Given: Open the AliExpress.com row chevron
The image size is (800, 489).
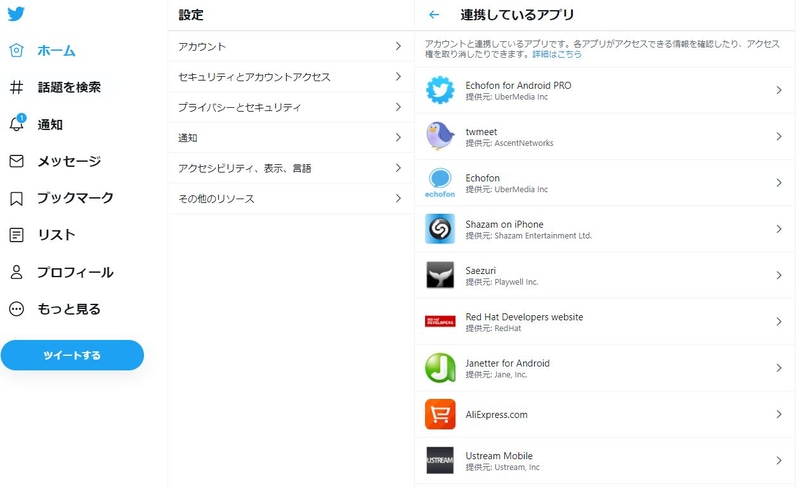Looking at the screenshot, I should (x=779, y=414).
